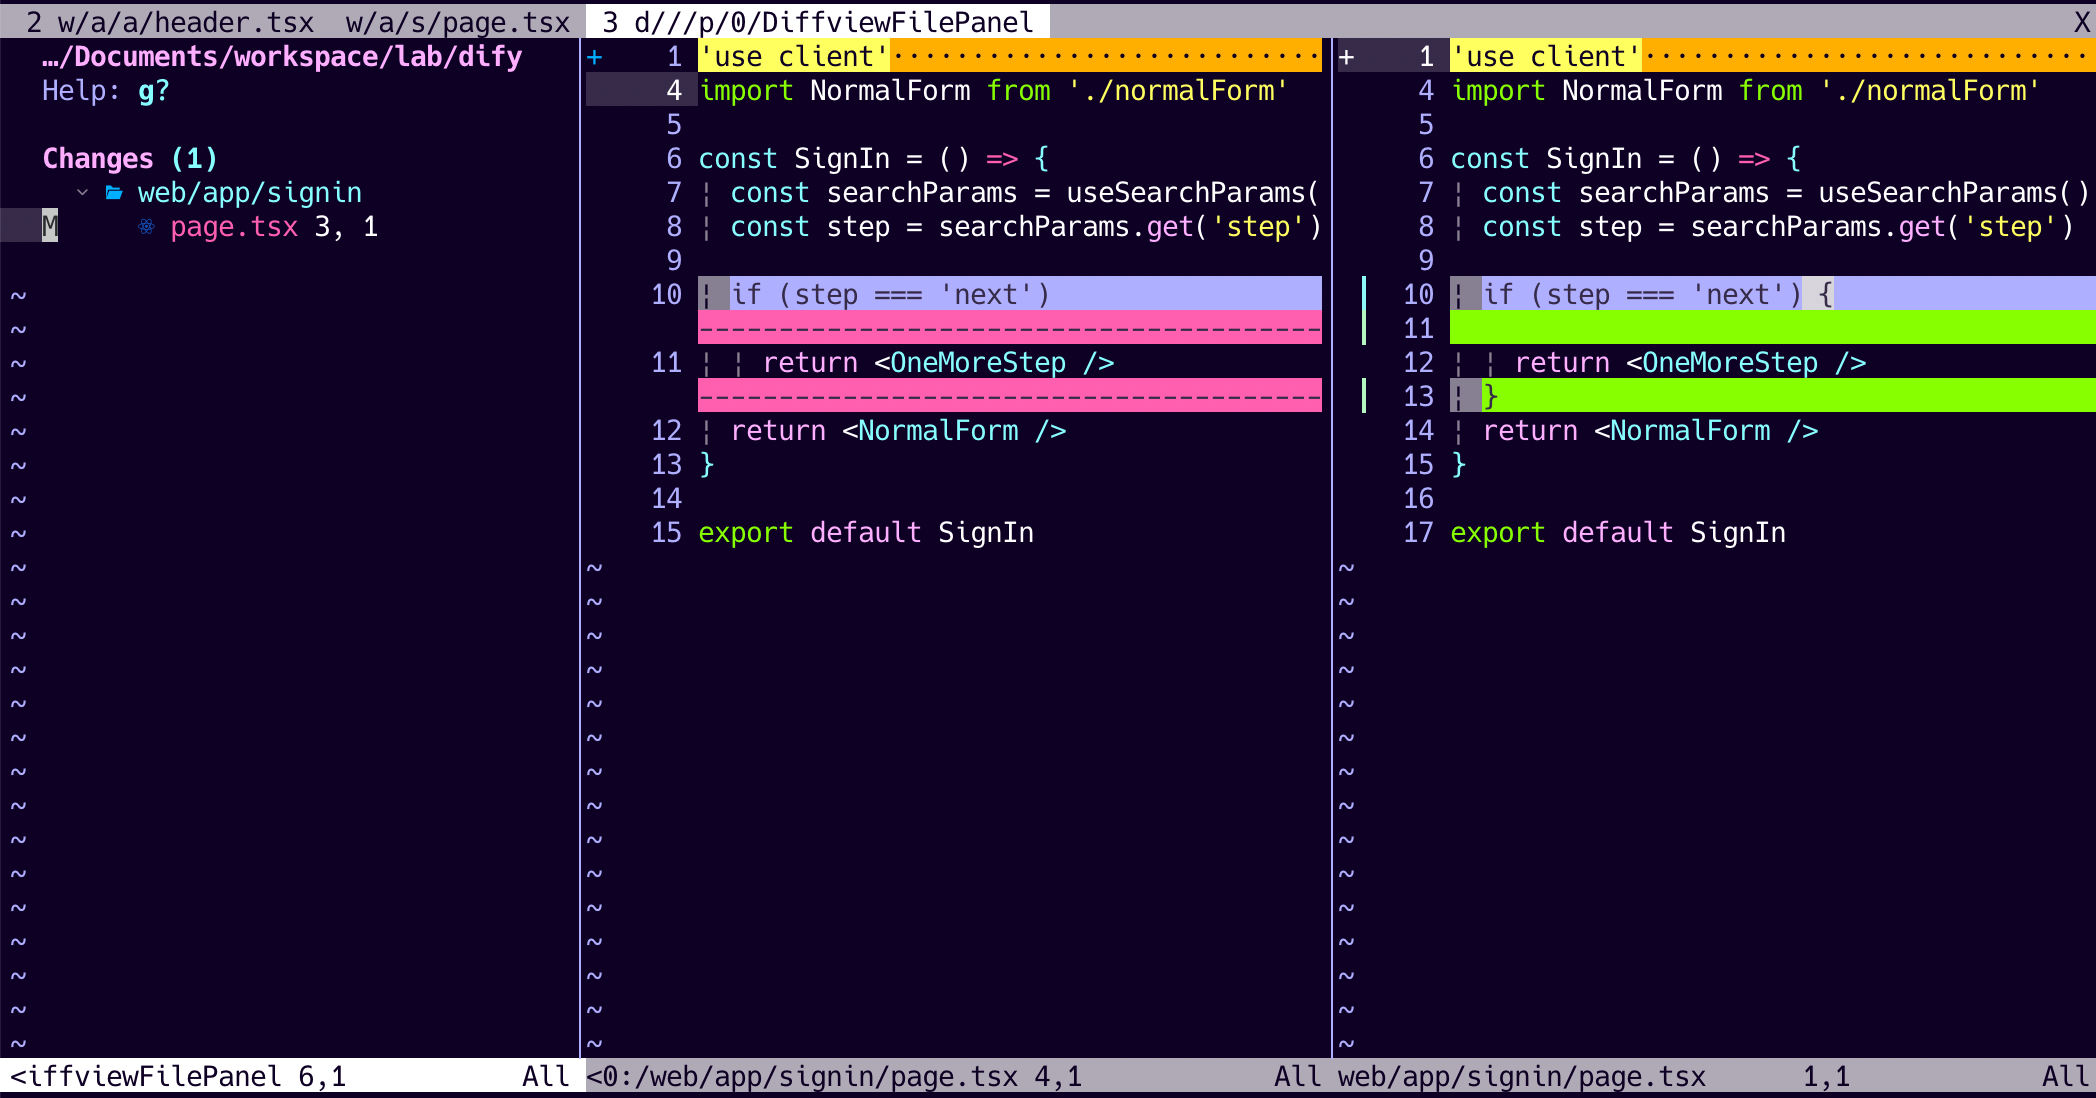
Task: Click the green added line 11 on right
Action: tap(1771, 328)
